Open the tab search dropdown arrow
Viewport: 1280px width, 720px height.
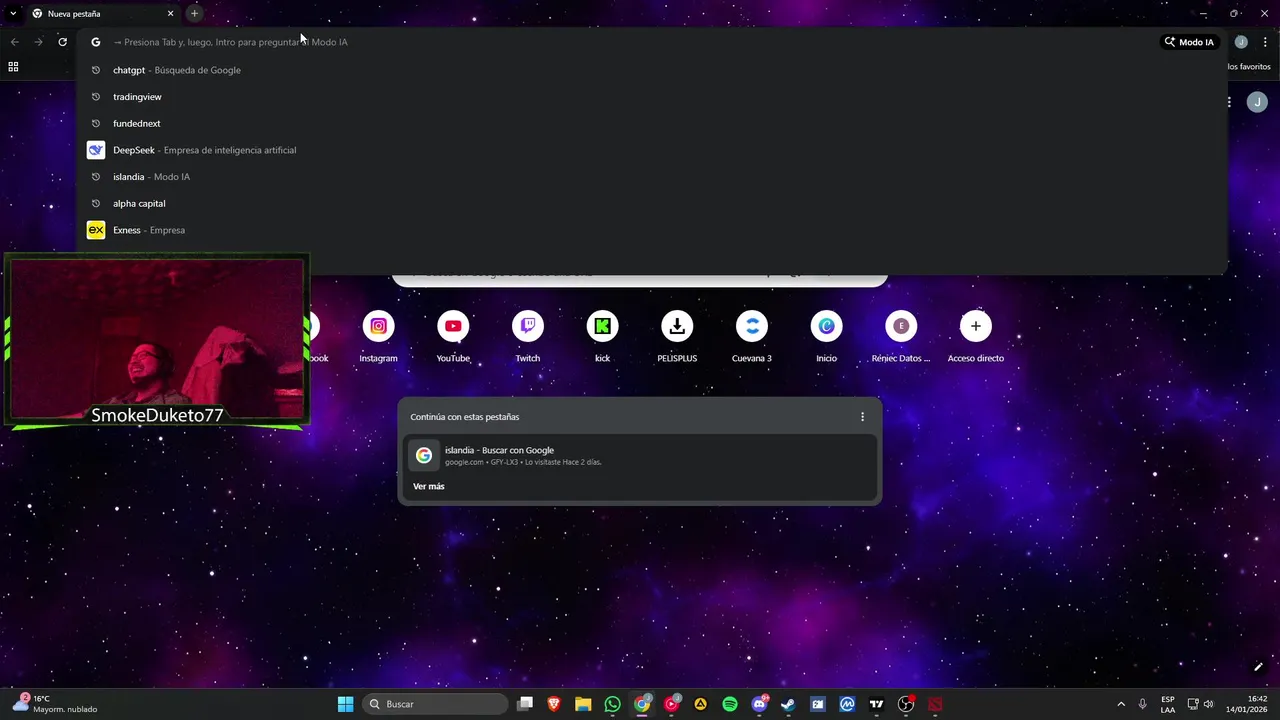tap(13, 14)
